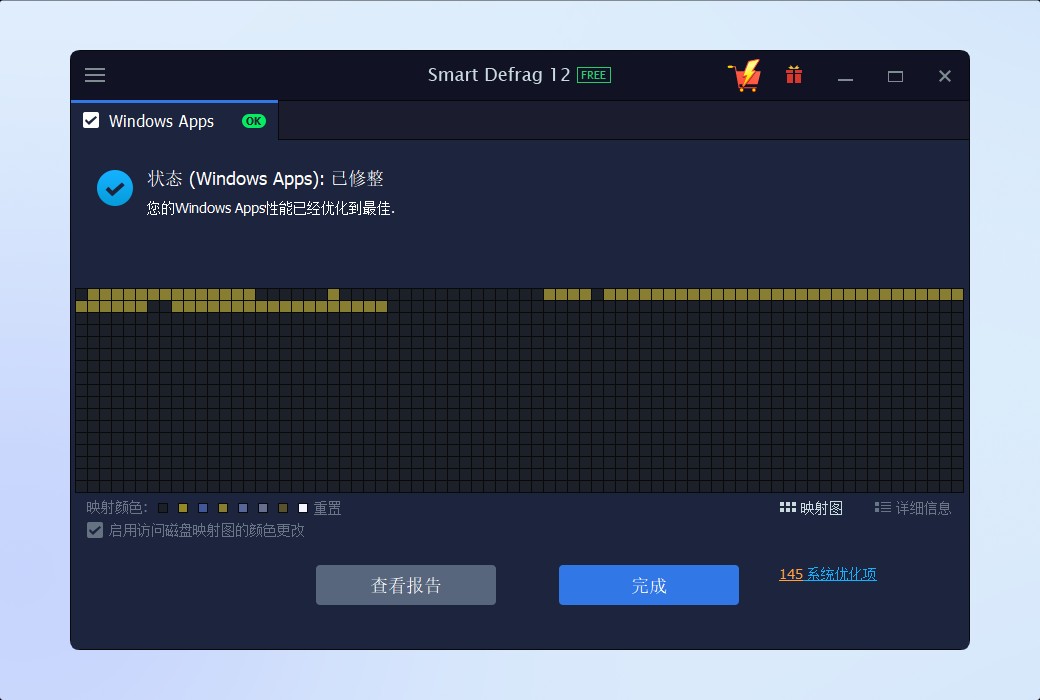Click the FREE edition badge
Viewport: 1040px width, 700px height.
(x=594, y=75)
